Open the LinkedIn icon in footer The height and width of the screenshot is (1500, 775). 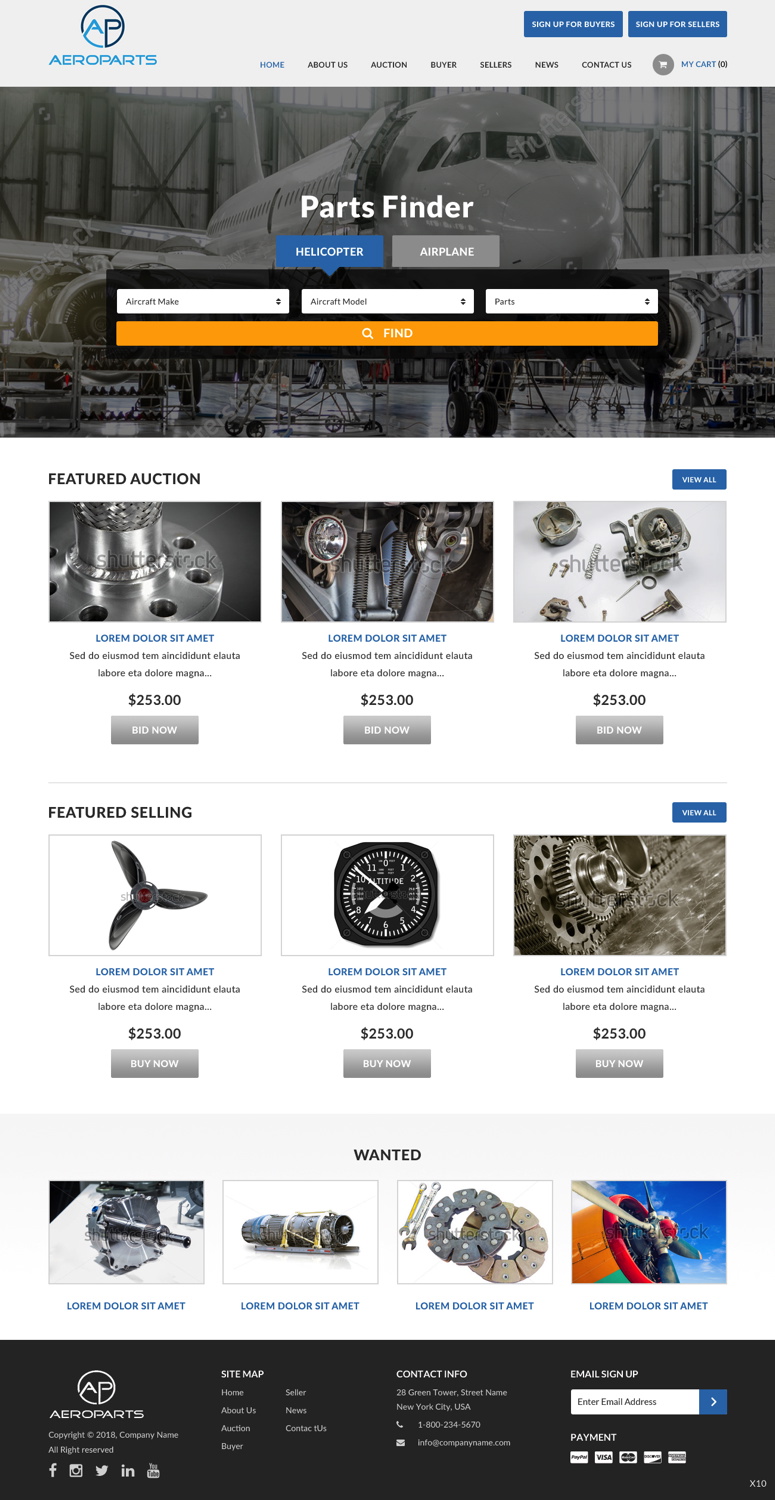128,1470
